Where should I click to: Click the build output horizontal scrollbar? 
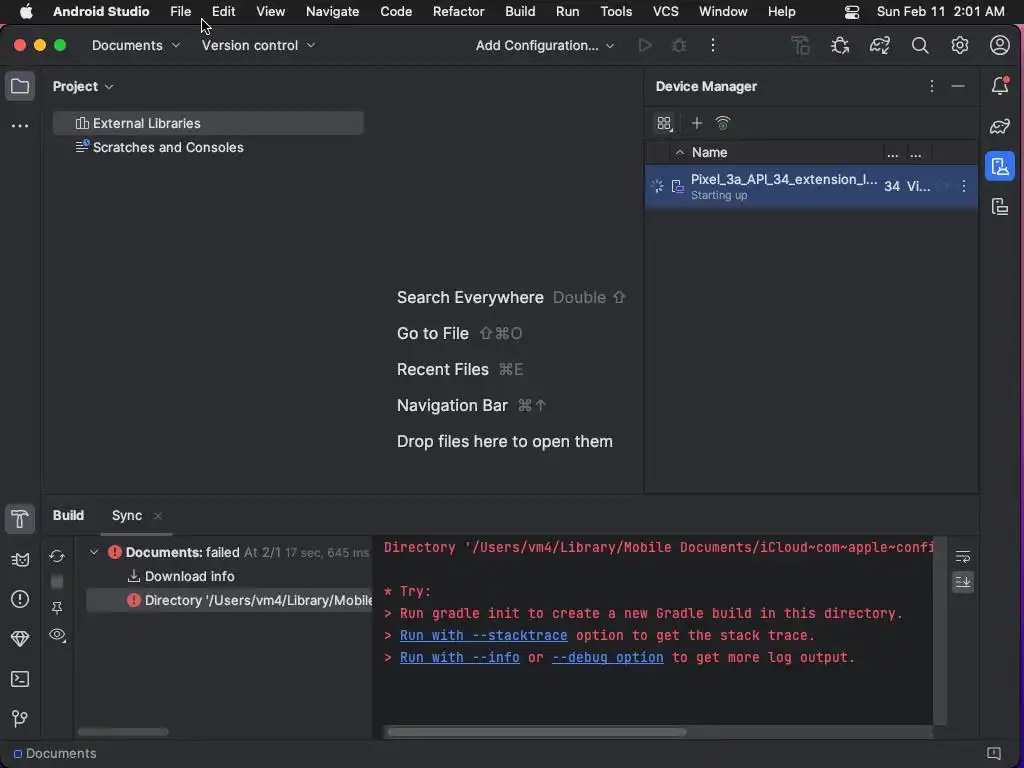point(536,732)
